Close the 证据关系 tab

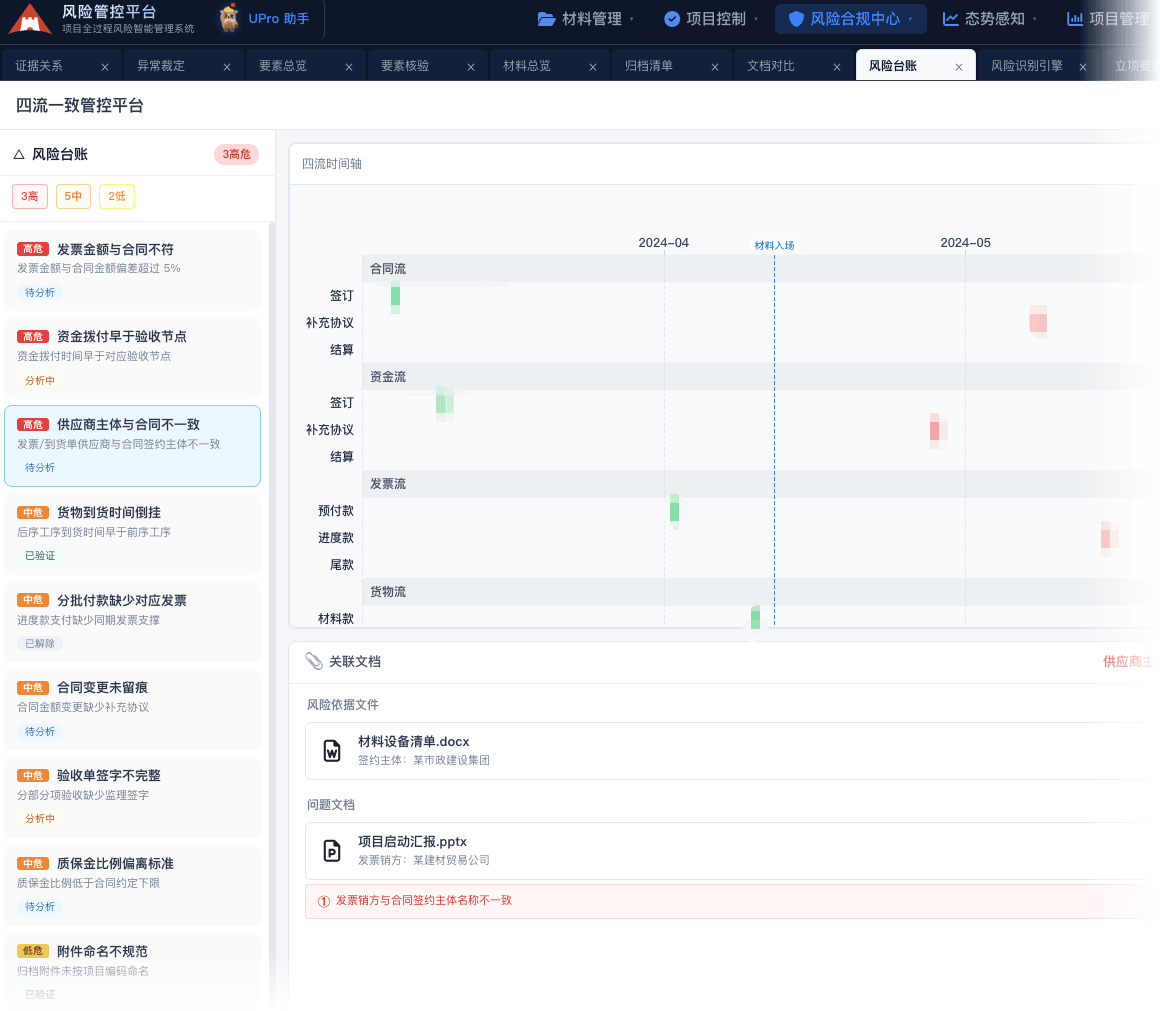tap(105, 67)
